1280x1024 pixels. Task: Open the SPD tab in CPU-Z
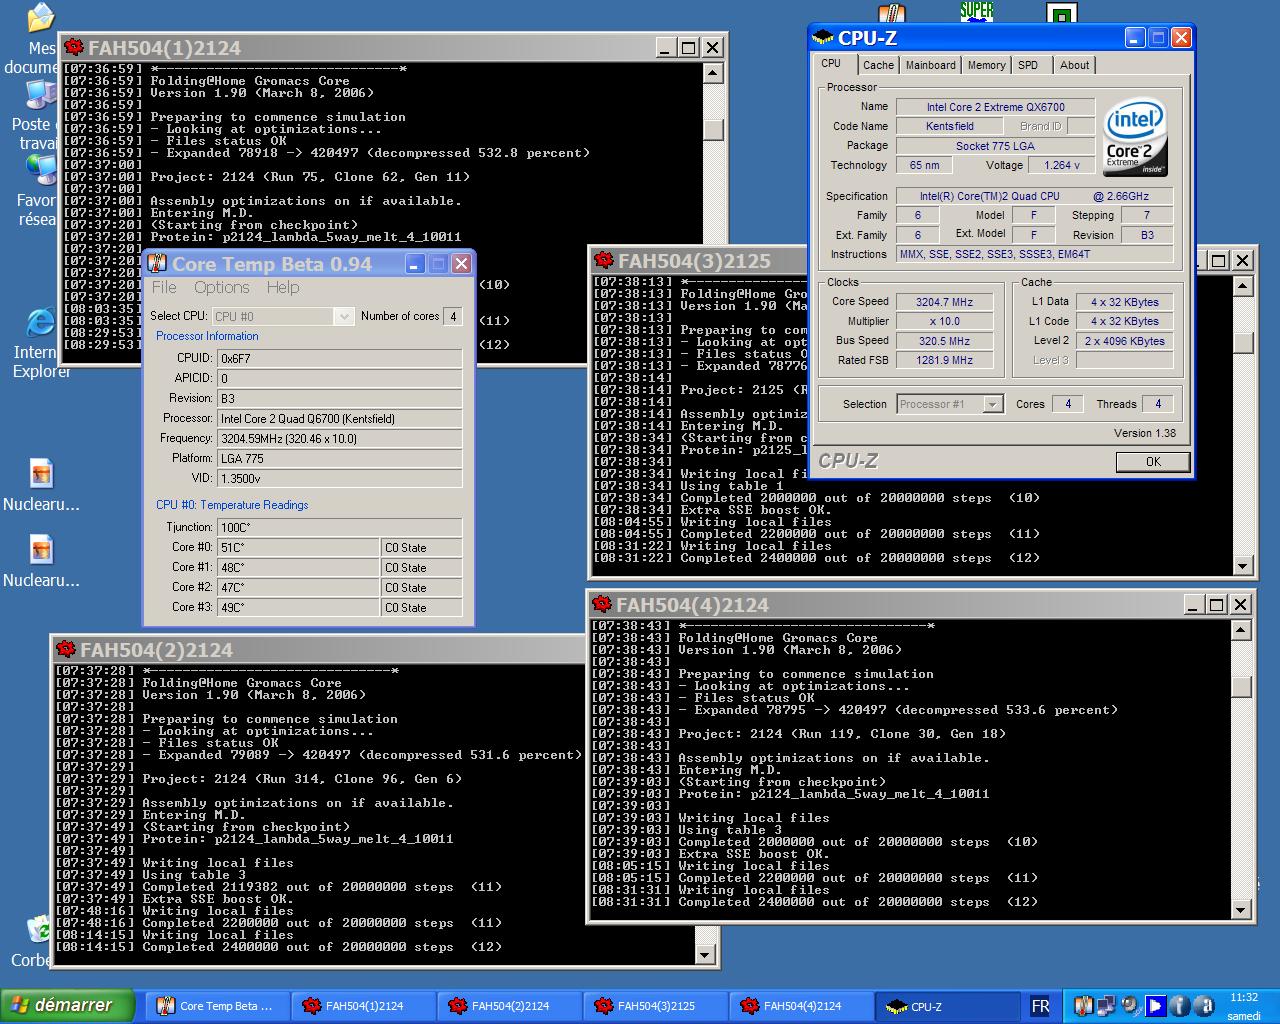[x=1028, y=65]
